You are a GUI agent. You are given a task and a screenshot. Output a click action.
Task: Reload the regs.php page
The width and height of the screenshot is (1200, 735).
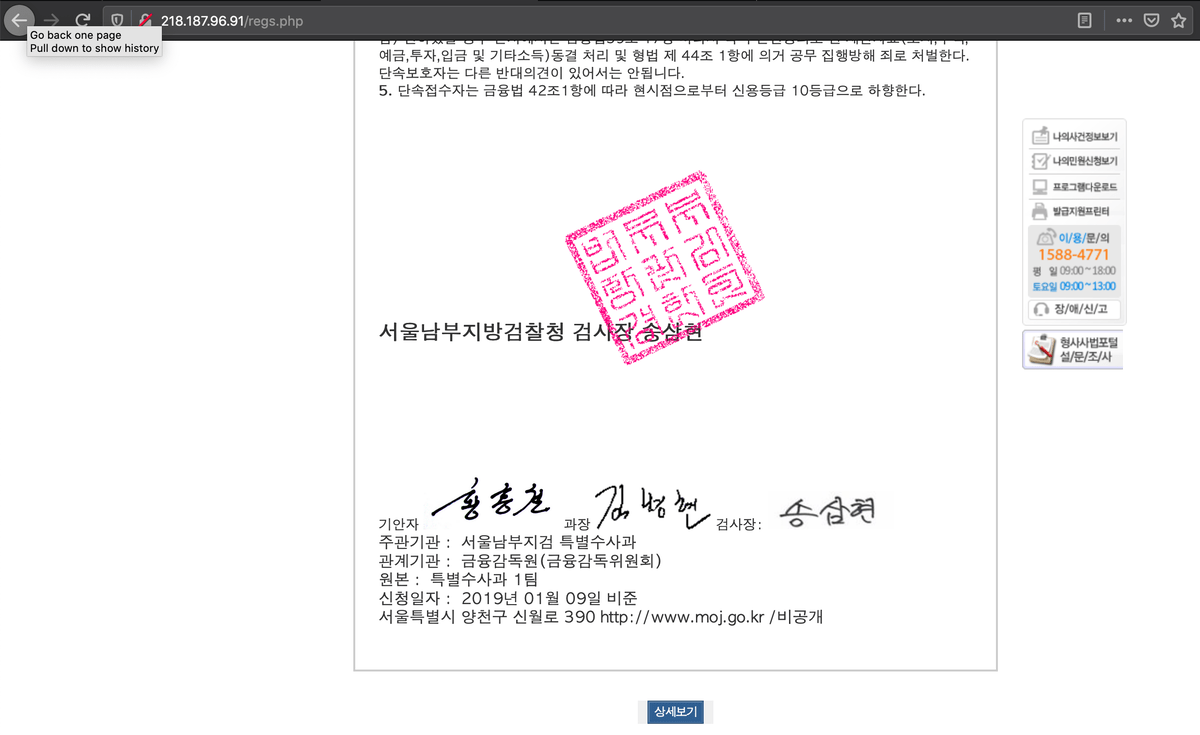[x=83, y=19]
